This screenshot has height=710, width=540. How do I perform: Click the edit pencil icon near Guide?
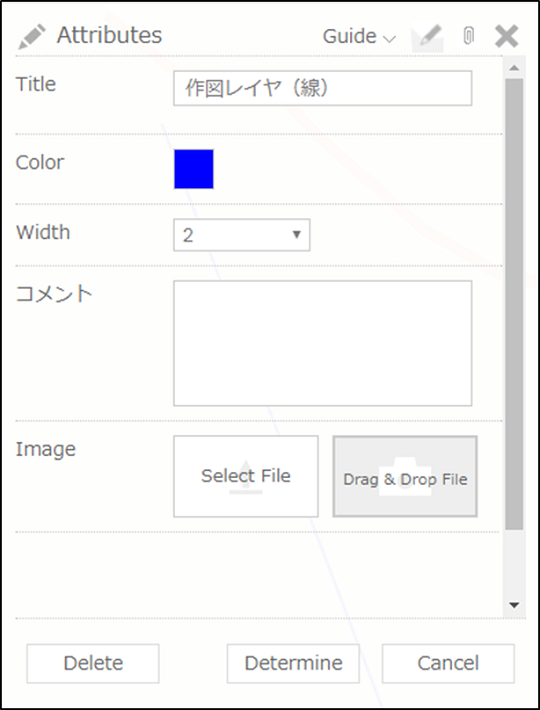[427, 38]
